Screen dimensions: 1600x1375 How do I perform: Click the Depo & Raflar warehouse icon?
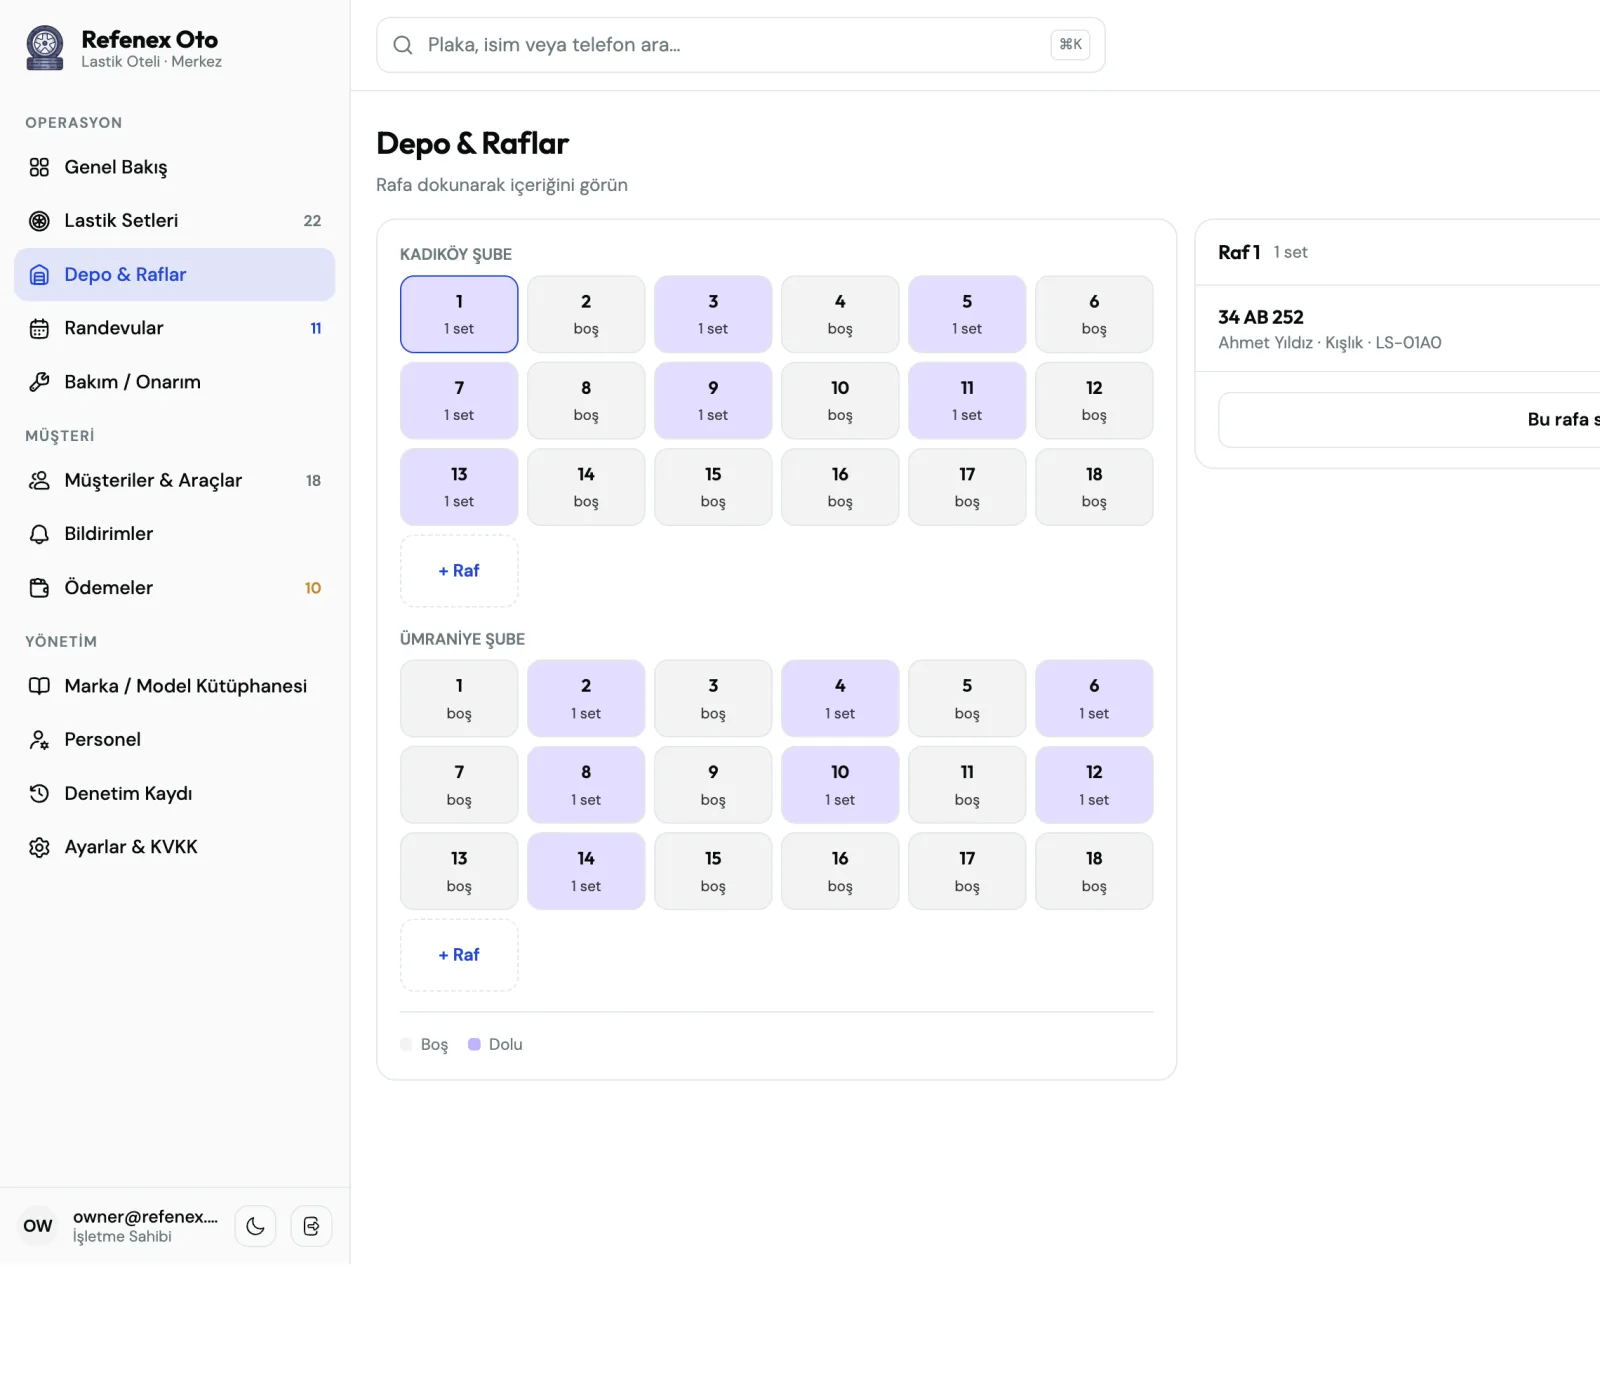(39, 275)
